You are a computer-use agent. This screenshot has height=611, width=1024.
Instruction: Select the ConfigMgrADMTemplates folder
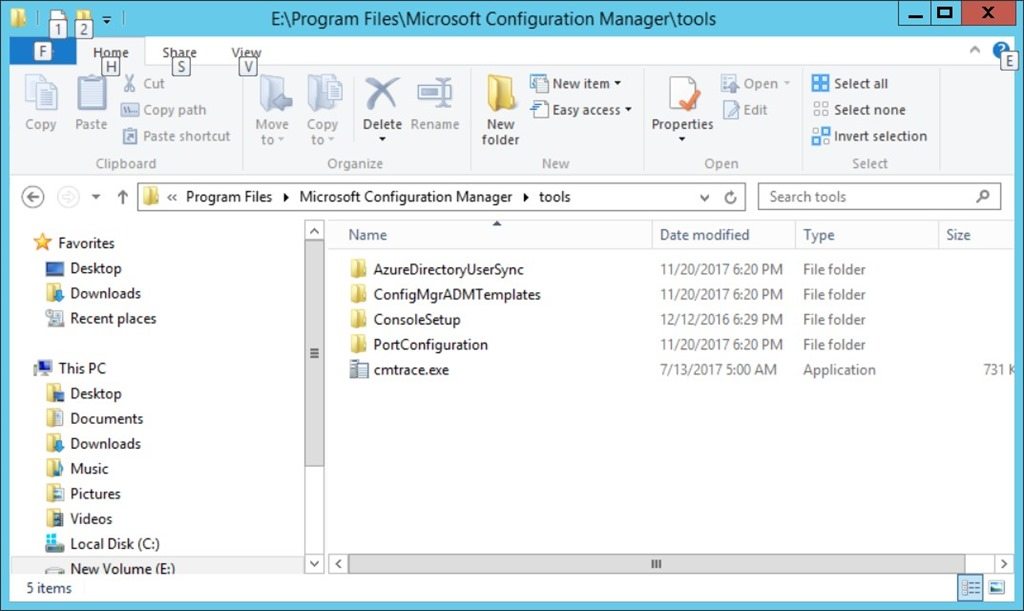456,294
